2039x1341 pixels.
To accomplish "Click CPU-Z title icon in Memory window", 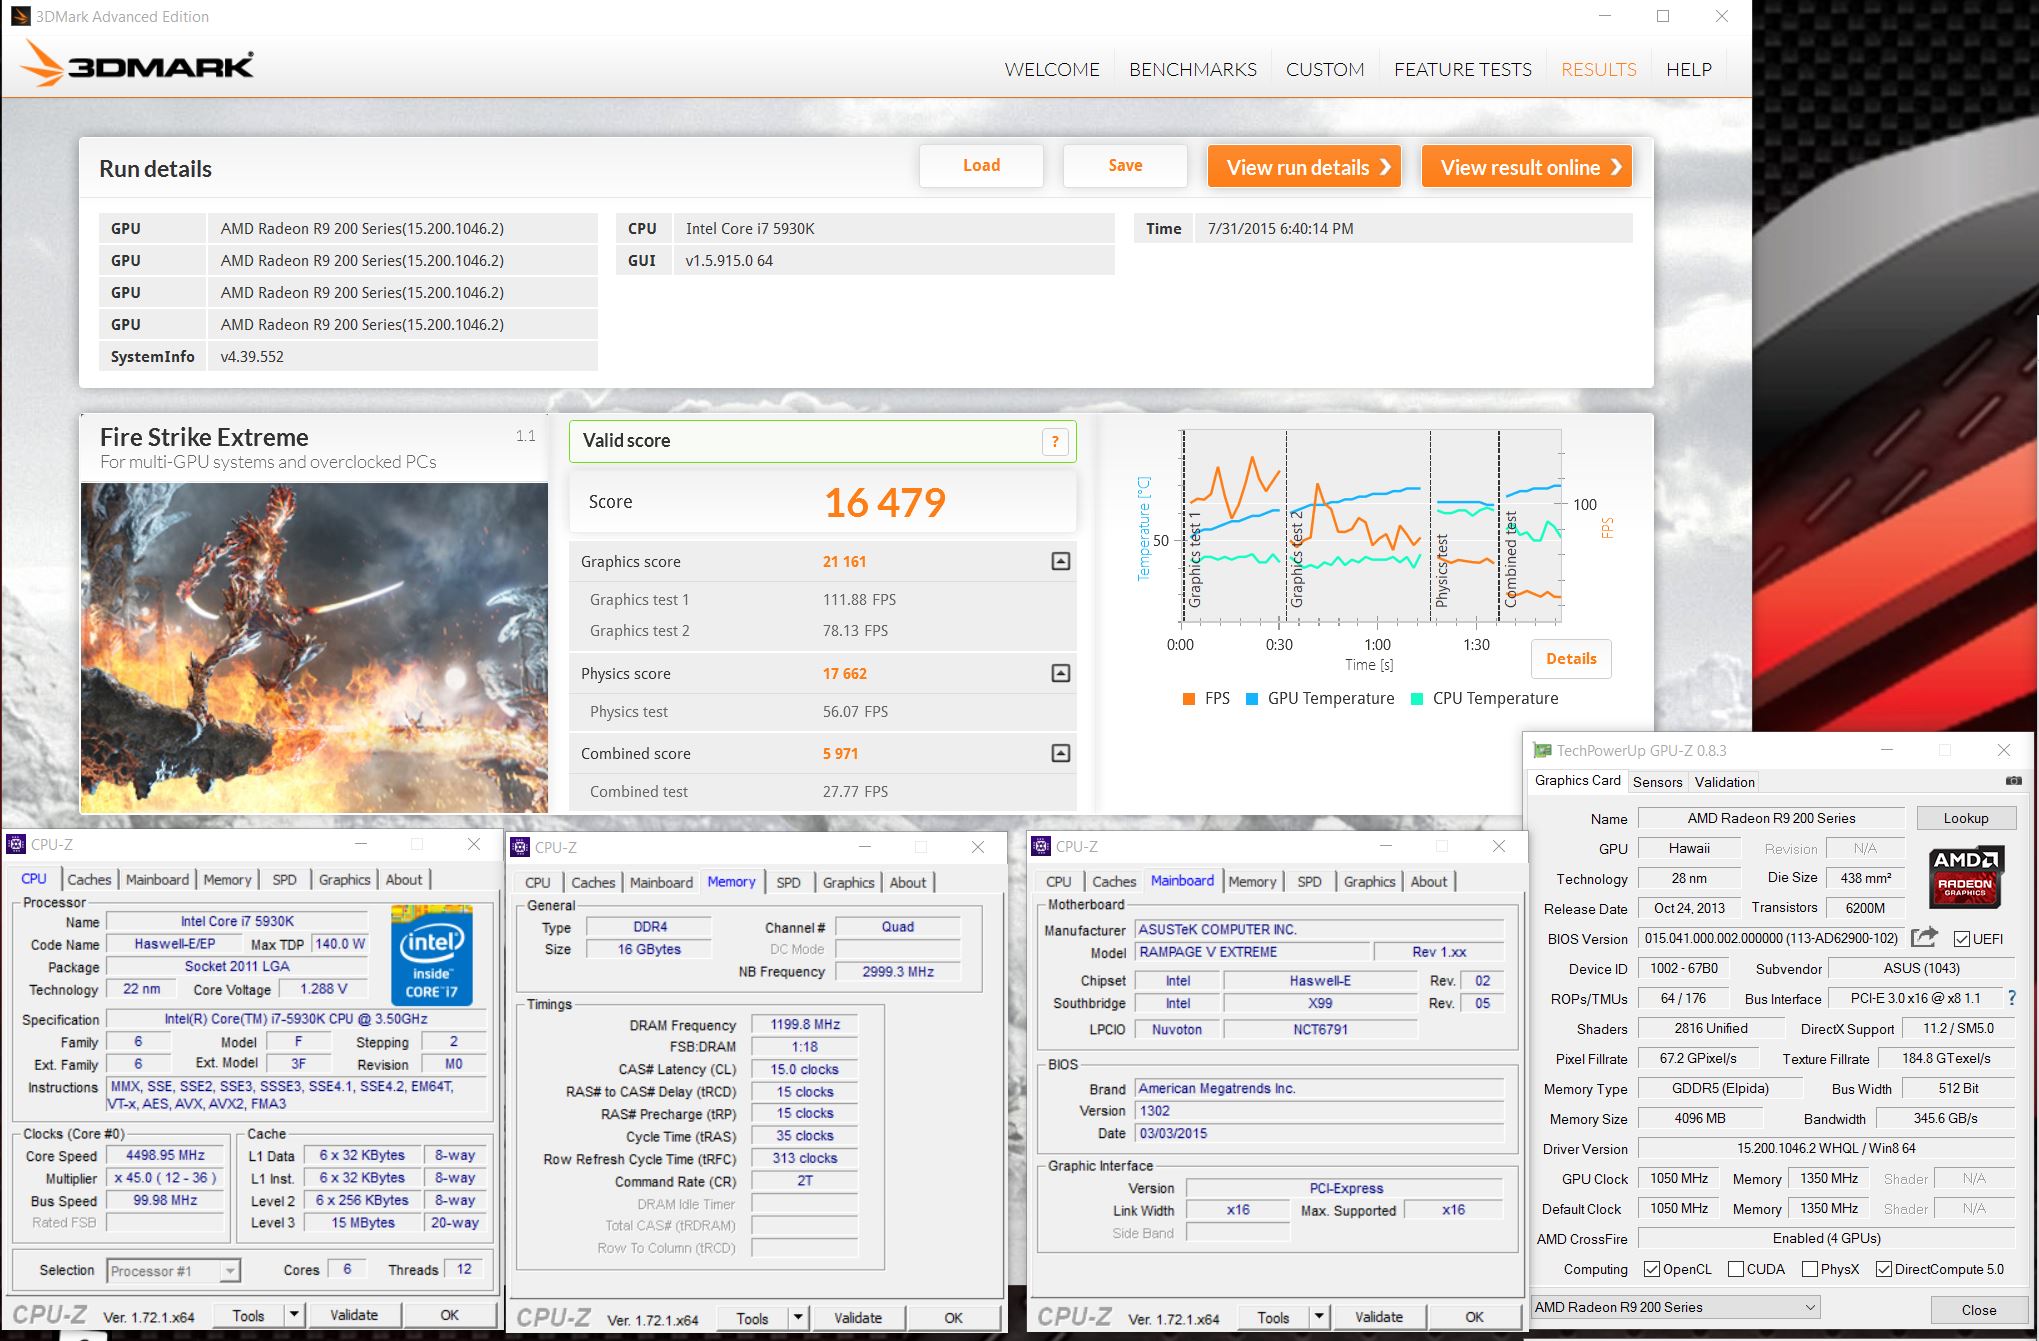I will 520,848.
